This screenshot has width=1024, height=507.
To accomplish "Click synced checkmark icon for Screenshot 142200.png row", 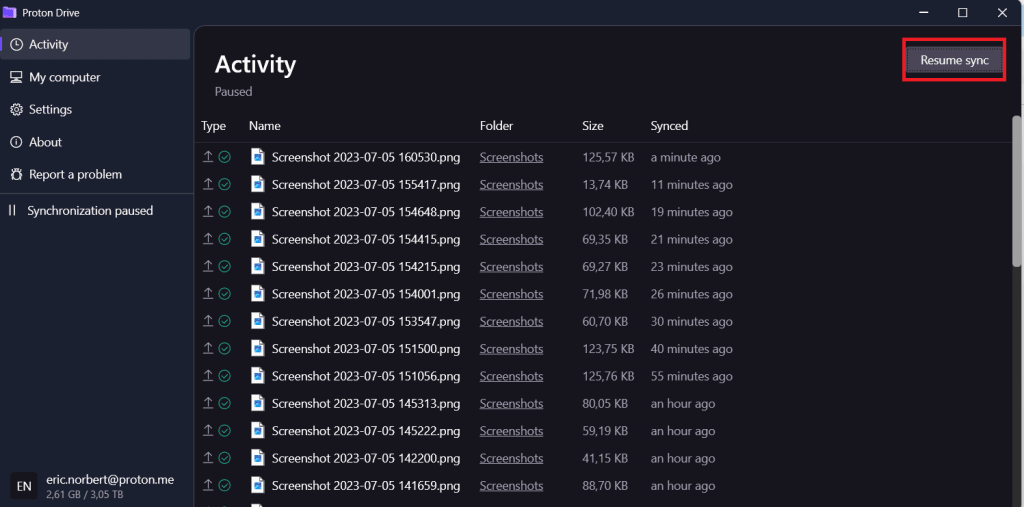I will pos(225,458).
